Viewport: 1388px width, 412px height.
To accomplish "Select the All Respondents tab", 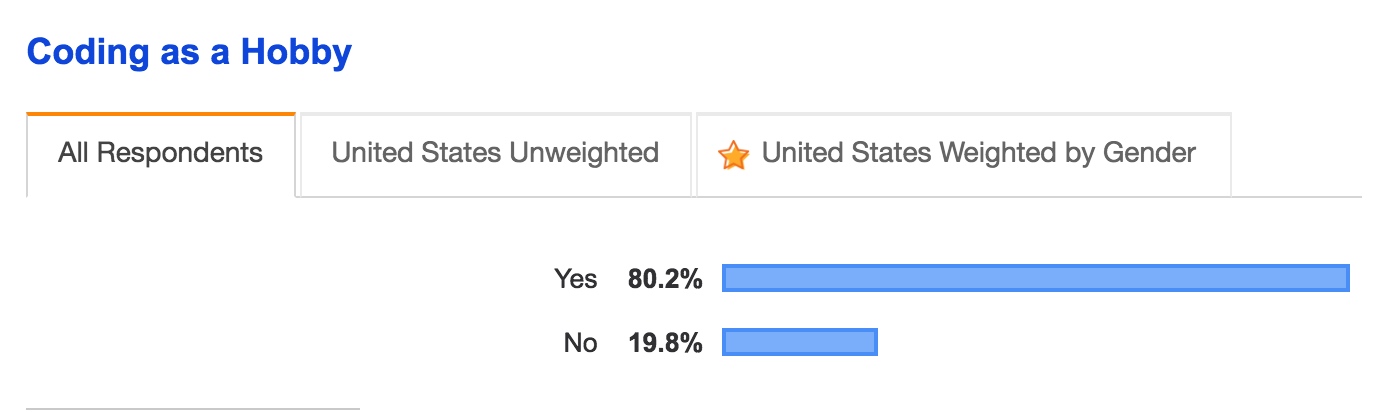I will (160, 154).
